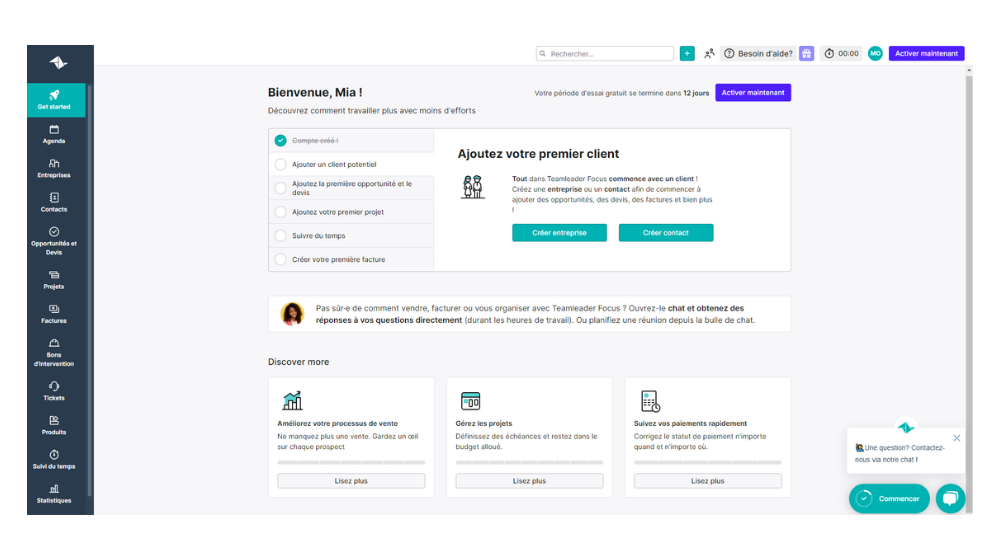Viewport: 1000px width, 560px height.
Task: Click Besoin d'aide? help button
Action: pyautogui.click(x=758, y=54)
